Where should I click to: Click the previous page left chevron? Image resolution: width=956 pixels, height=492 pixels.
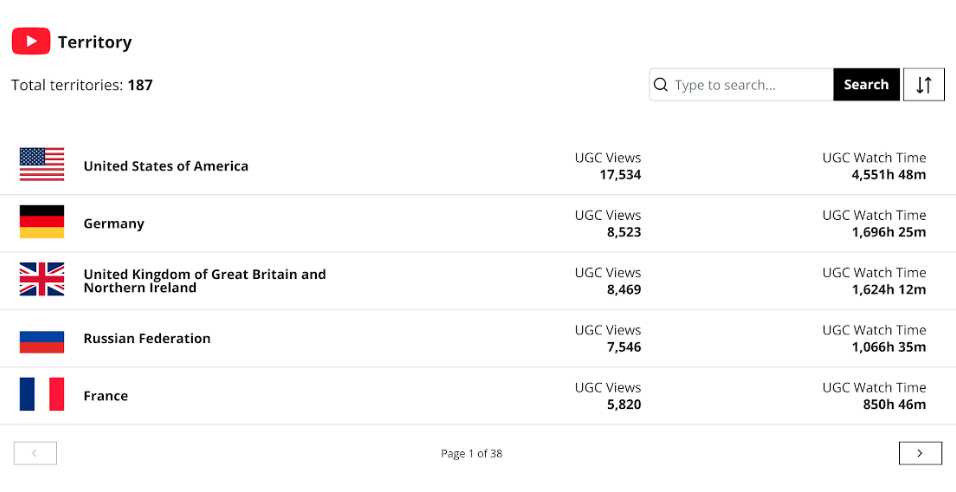coord(35,453)
